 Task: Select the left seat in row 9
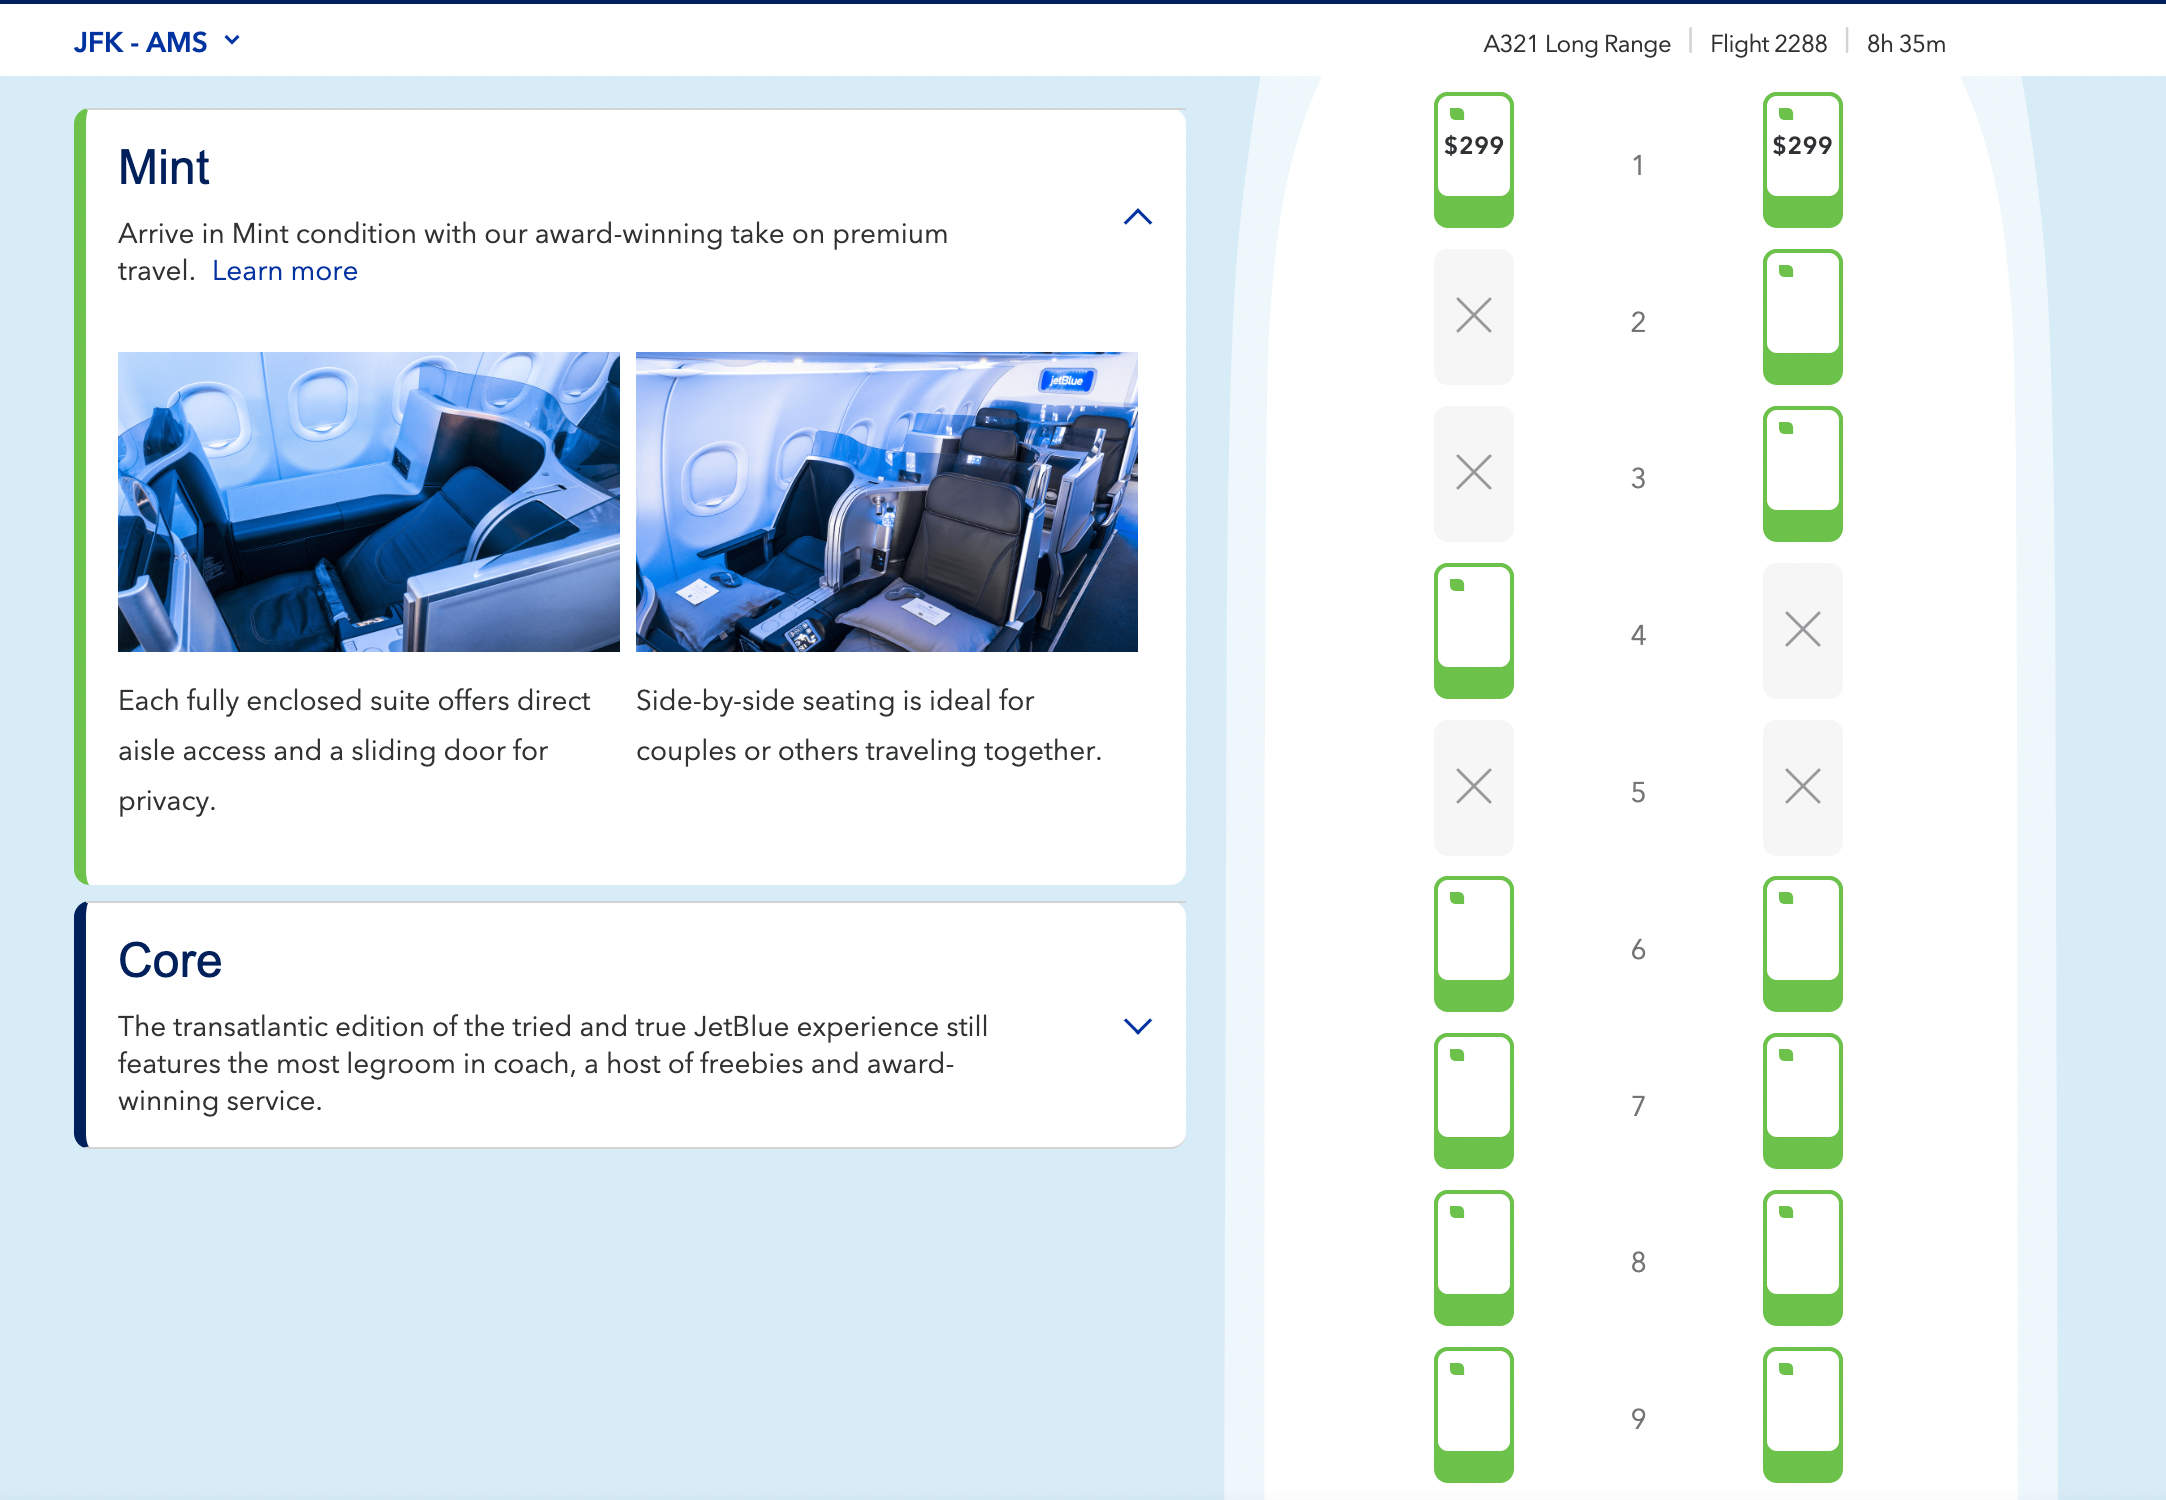click(x=1473, y=1414)
